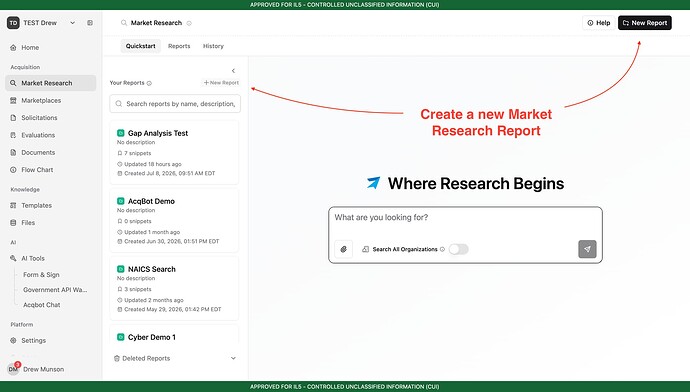The width and height of the screenshot is (690, 392).
Task: Go to Solicitations in the sidebar
Action: click(51, 118)
